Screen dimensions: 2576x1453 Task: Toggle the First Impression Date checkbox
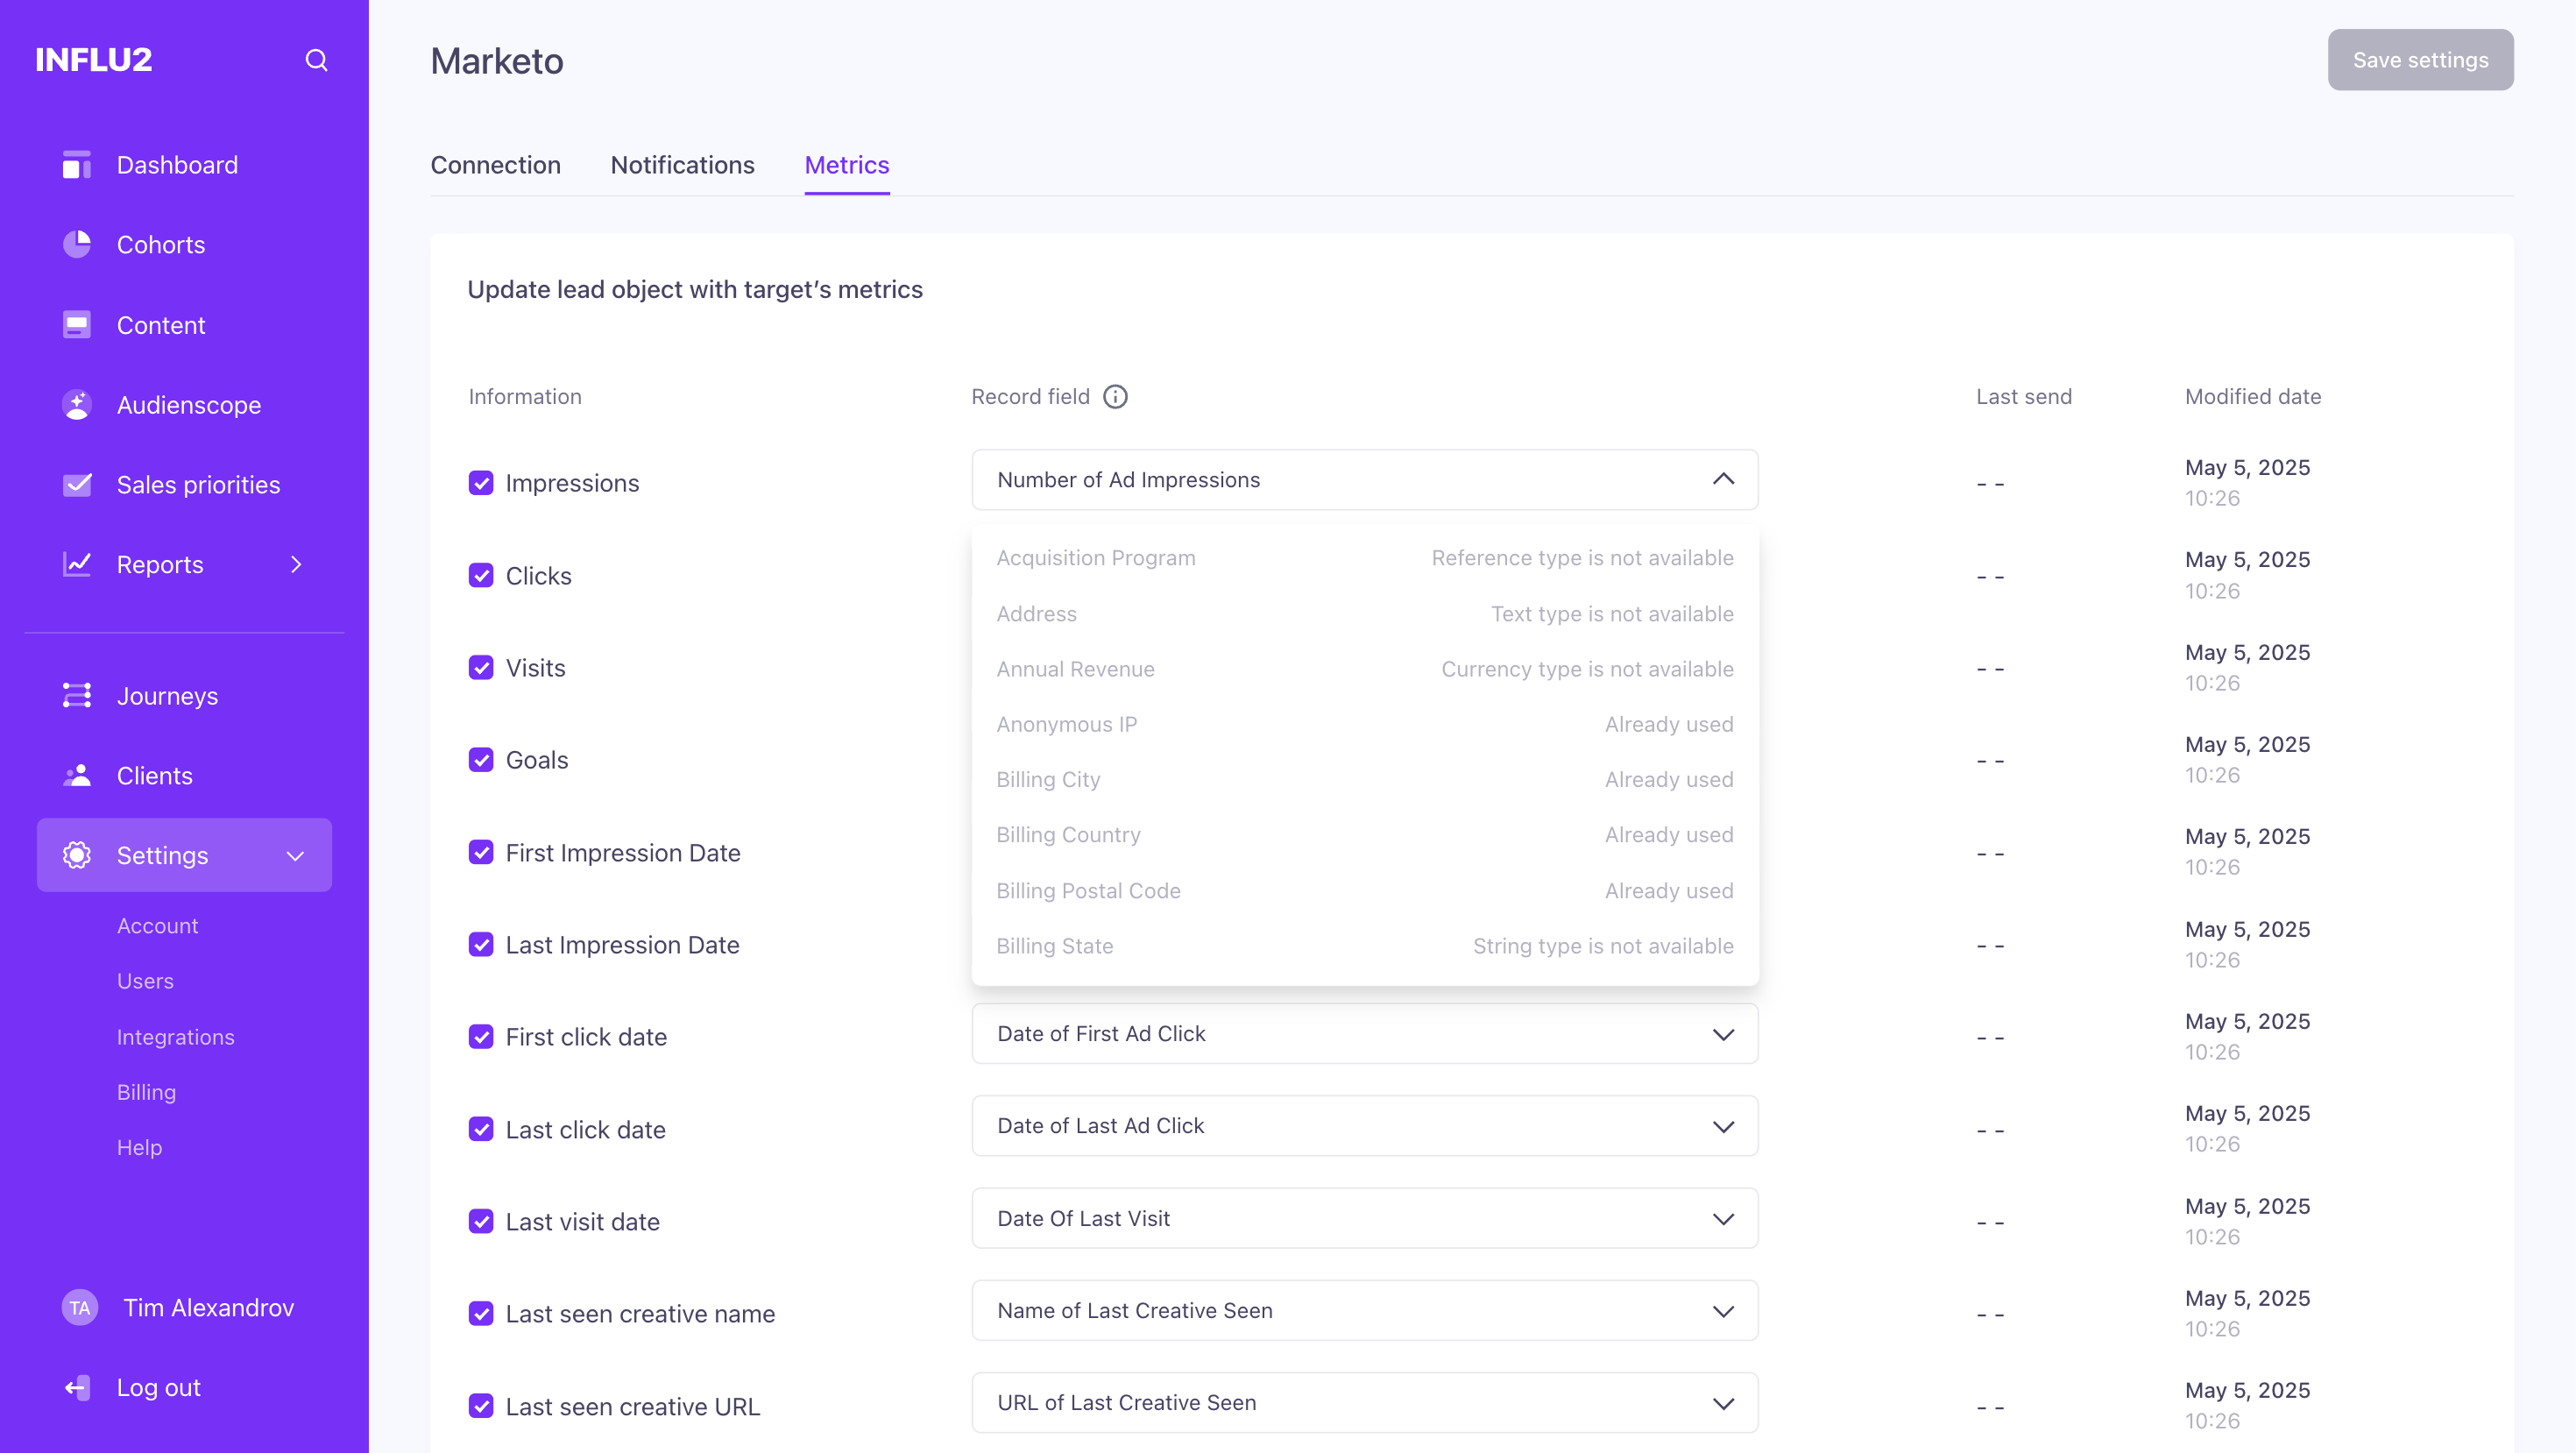tap(481, 853)
